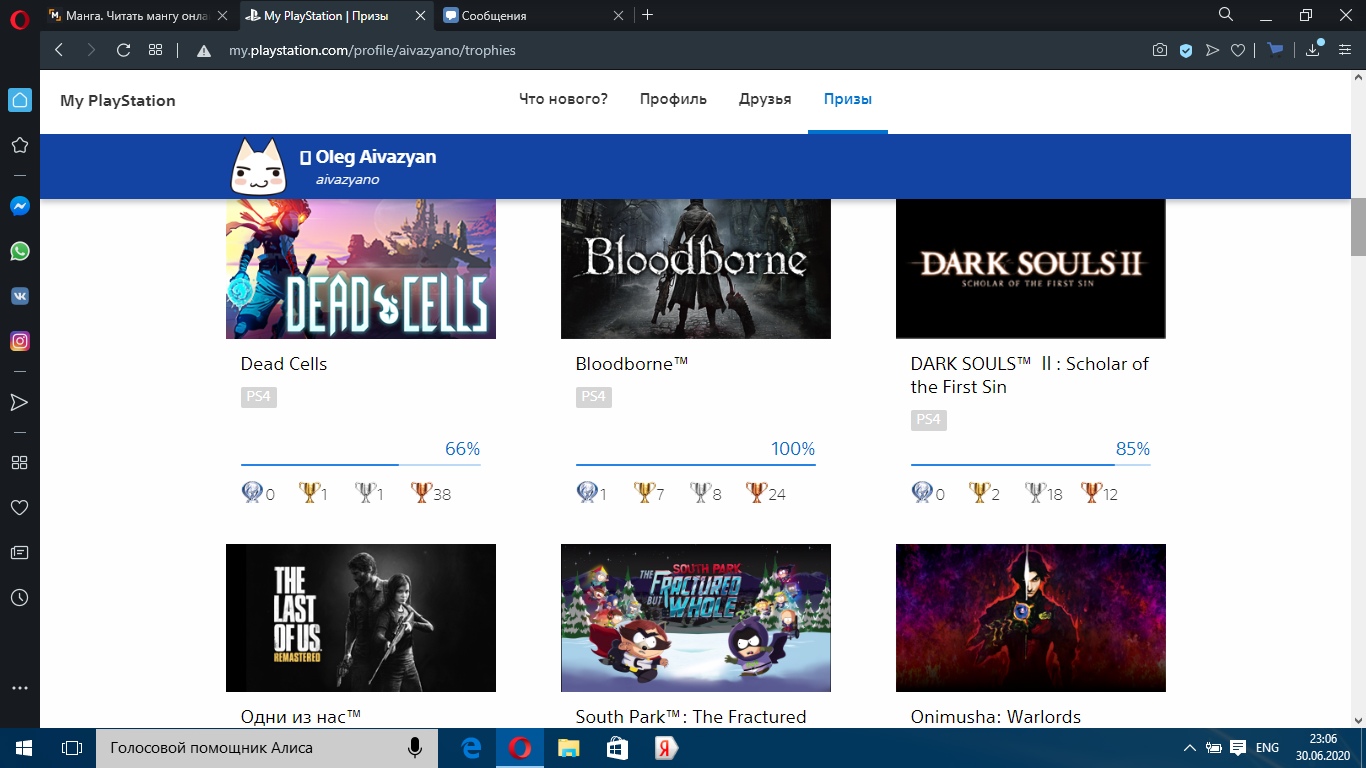Open sidebar setup three dots
Screen dimensions: 1366x768
pyautogui.click(x=19, y=688)
